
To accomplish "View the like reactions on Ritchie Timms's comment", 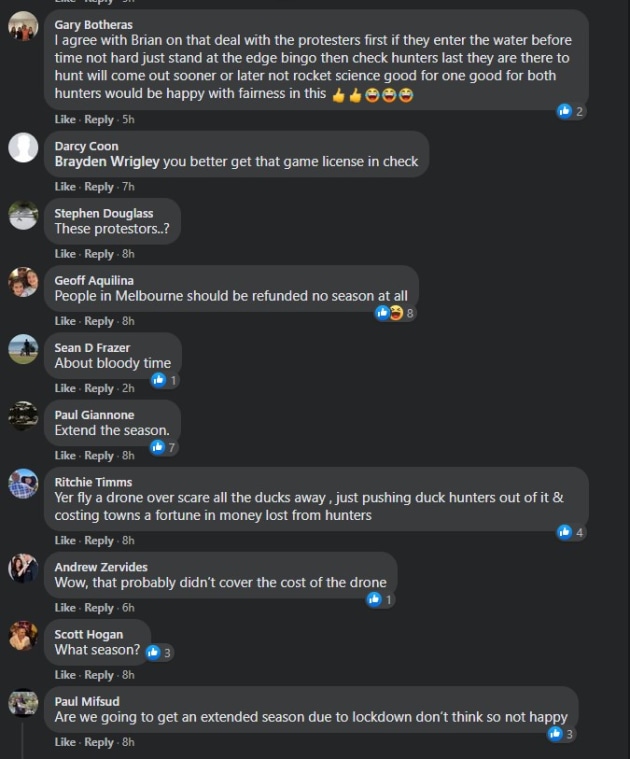I will pyautogui.click(x=570, y=532).
